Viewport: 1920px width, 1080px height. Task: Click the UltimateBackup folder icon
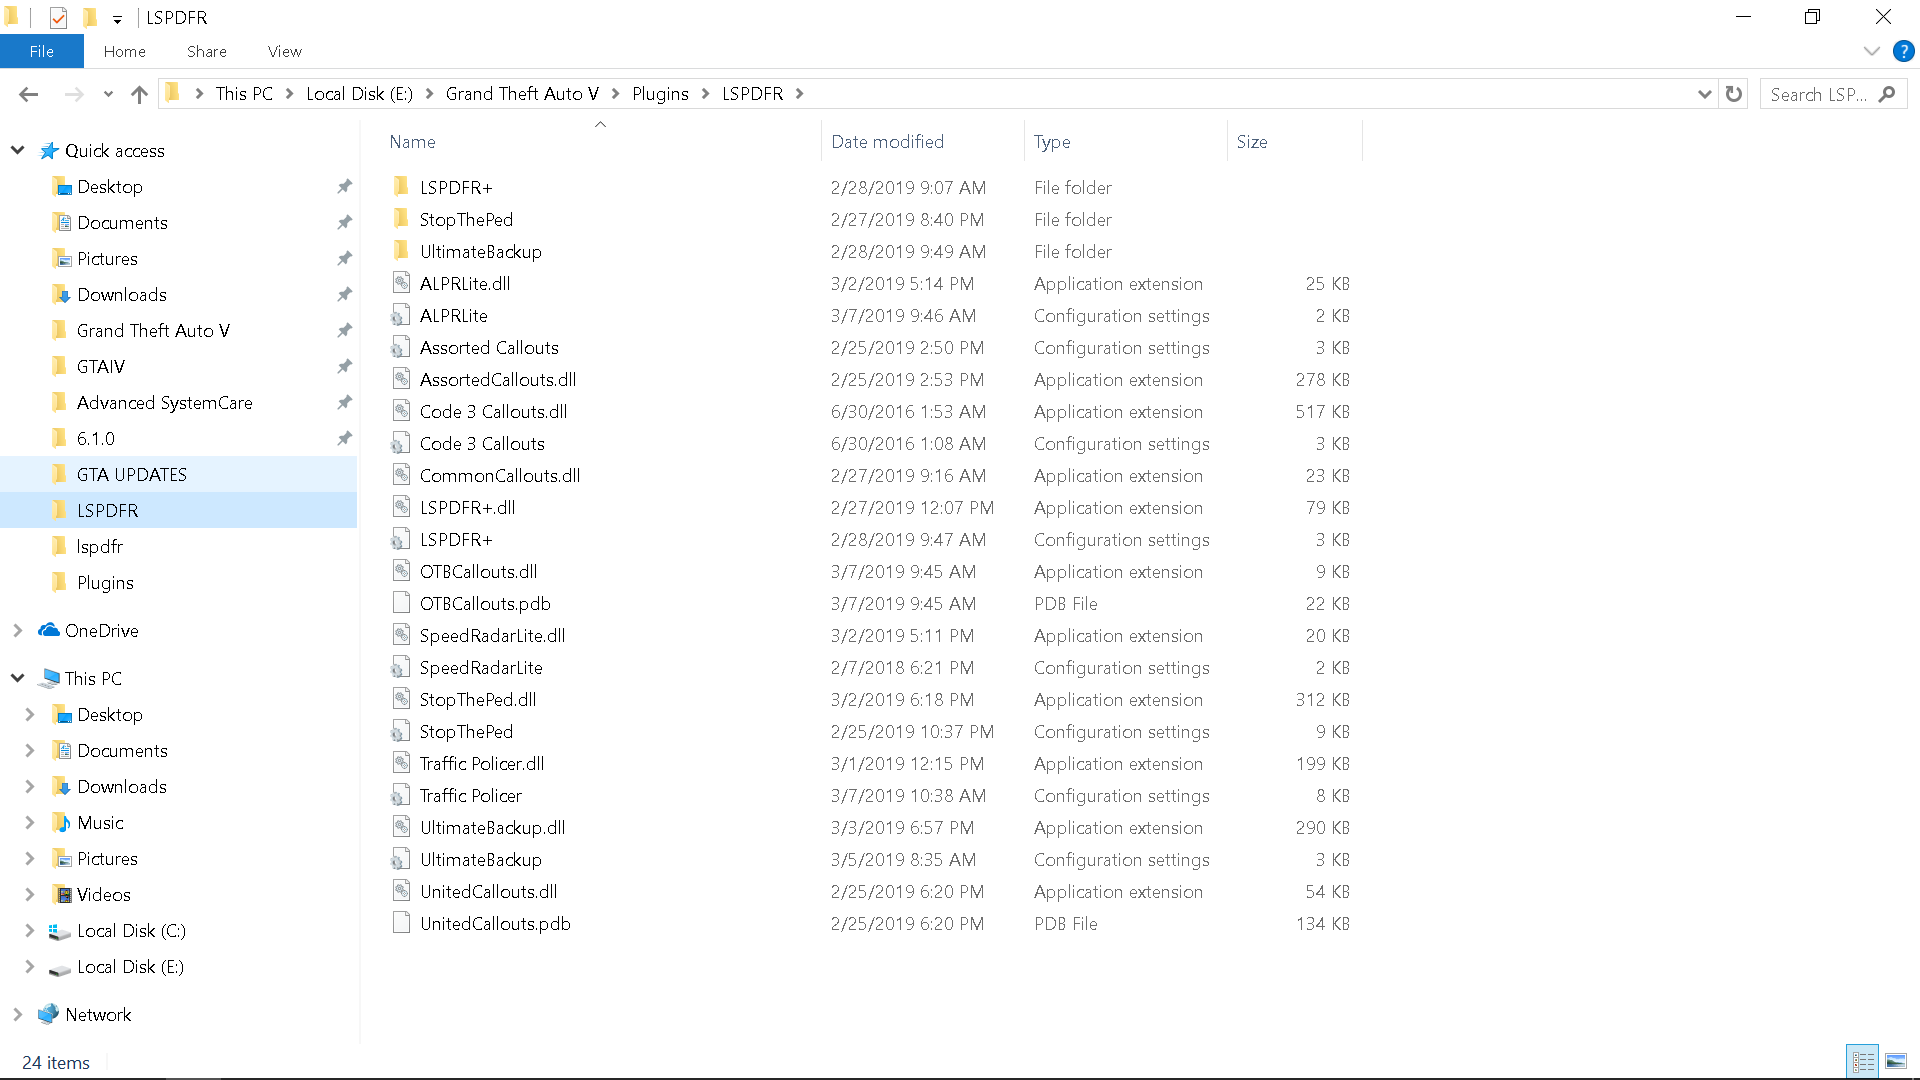pos(401,251)
